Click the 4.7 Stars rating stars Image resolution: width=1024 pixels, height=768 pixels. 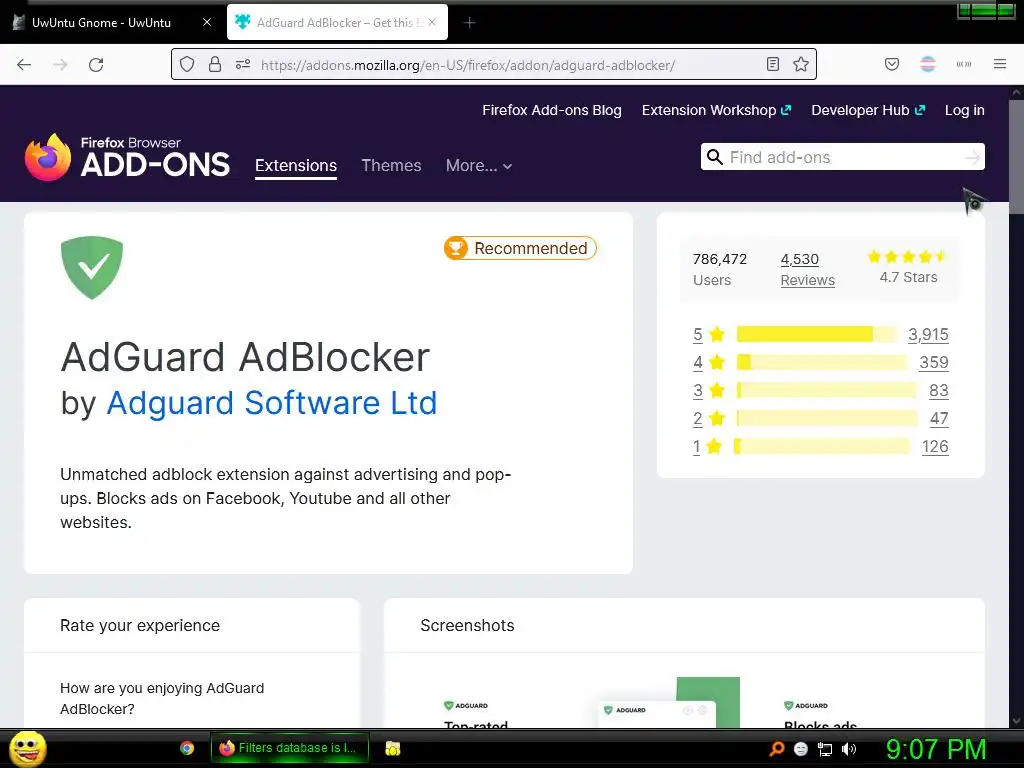906,257
